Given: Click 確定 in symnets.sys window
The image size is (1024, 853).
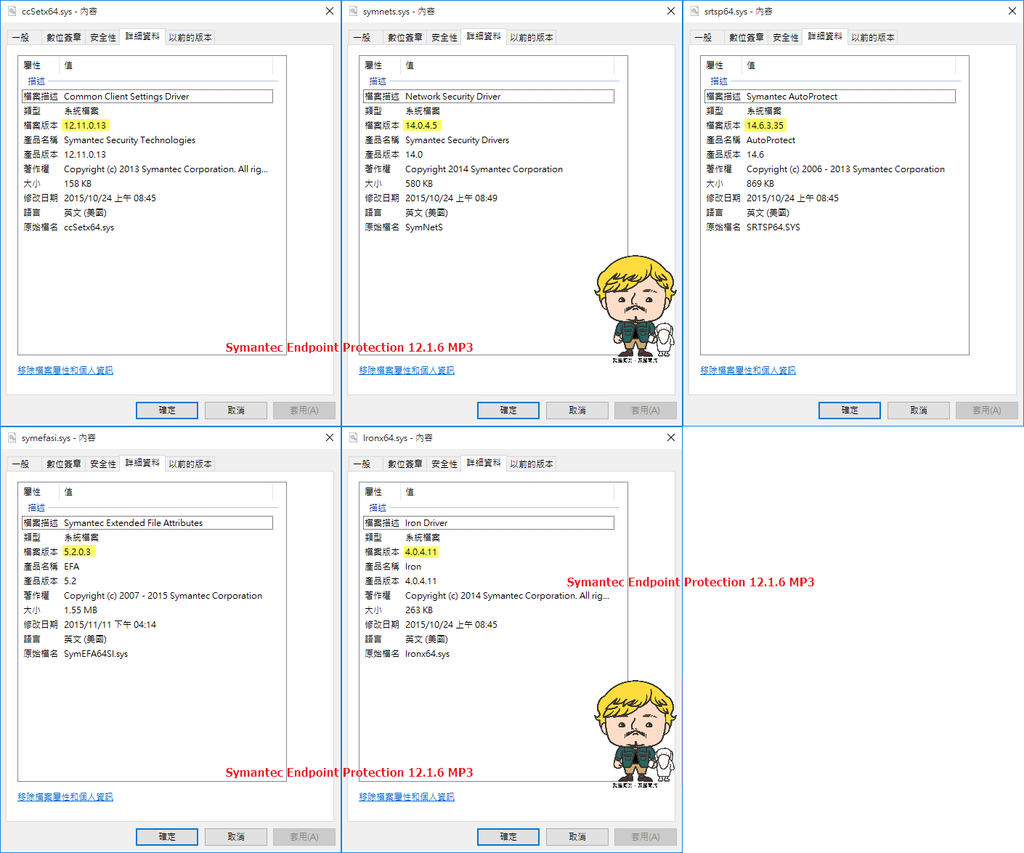Looking at the screenshot, I should pyautogui.click(x=508, y=410).
